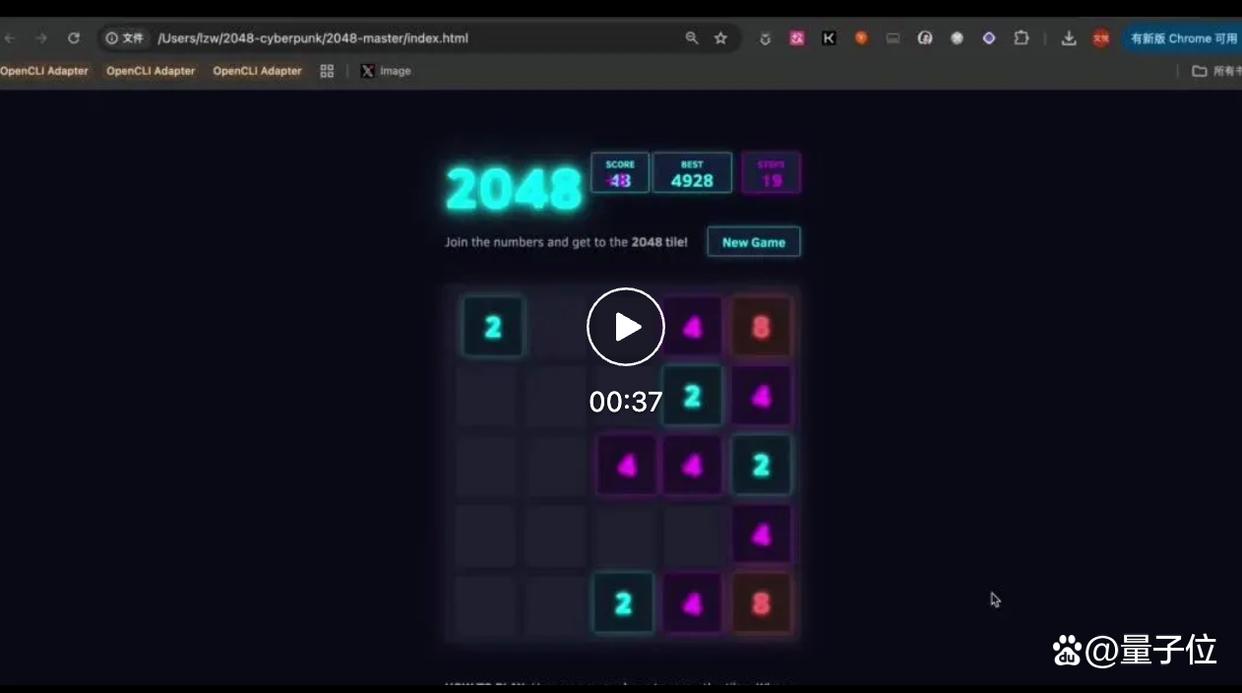Click the Chrome profile avatar
The width and height of the screenshot is (1242, 693).
coord(1101,38)
